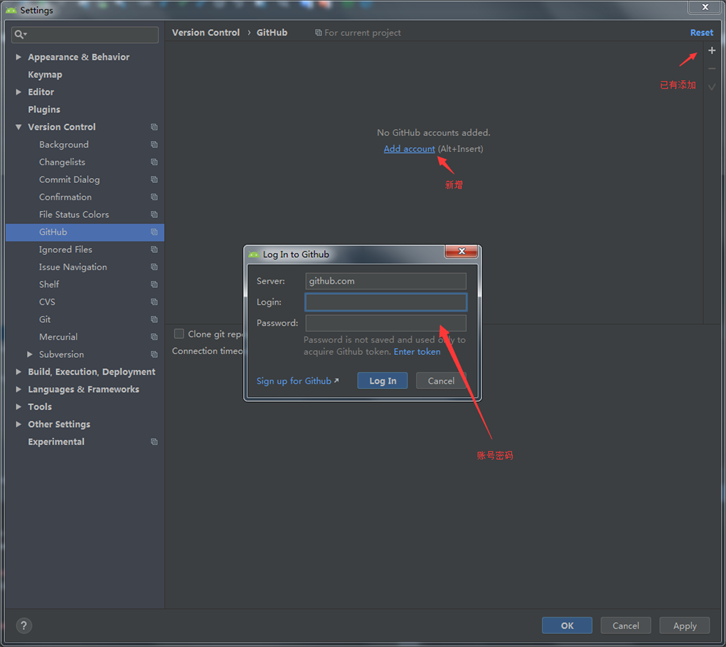Close the Settings window

click(705, 7)
